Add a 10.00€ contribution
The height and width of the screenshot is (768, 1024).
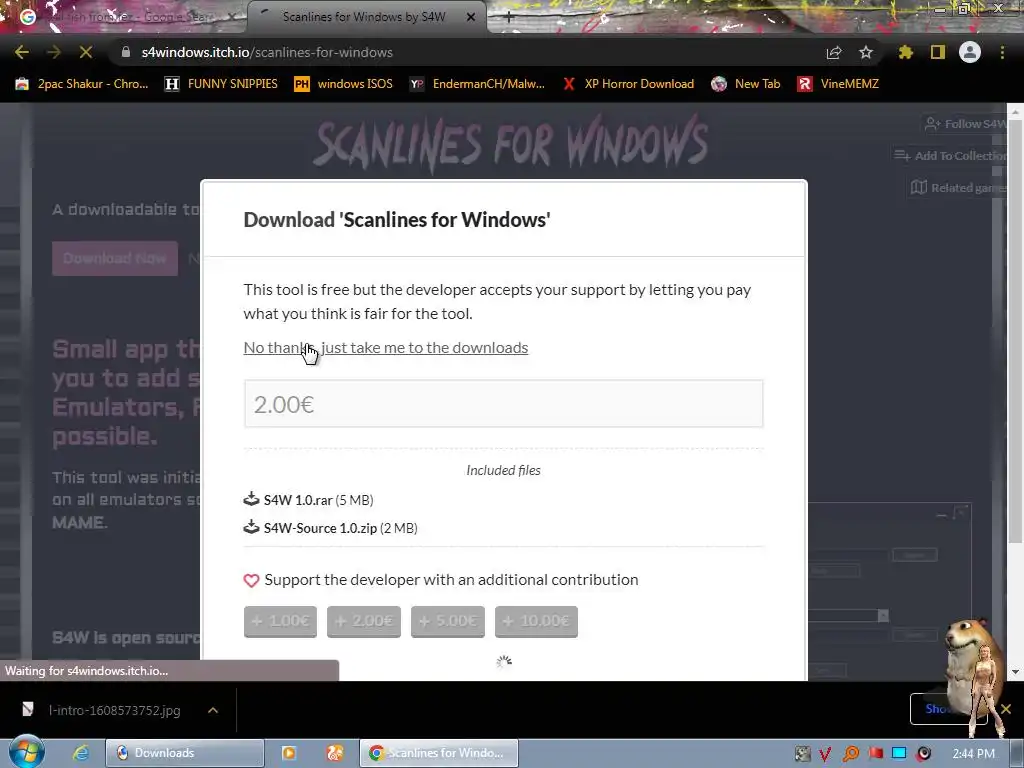536,621
